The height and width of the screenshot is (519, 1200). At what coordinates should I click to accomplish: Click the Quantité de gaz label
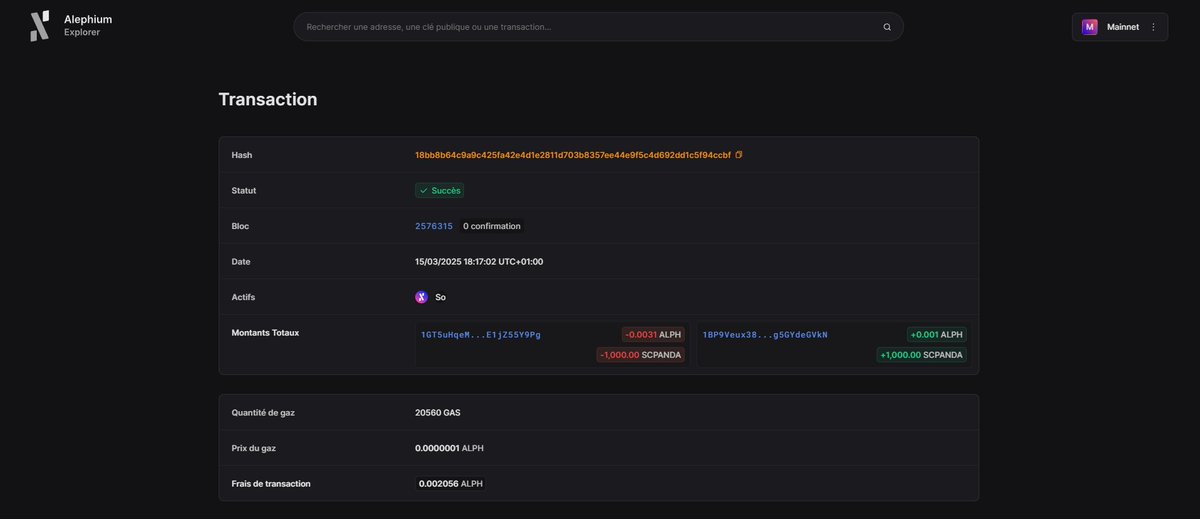tap(263, 412)
